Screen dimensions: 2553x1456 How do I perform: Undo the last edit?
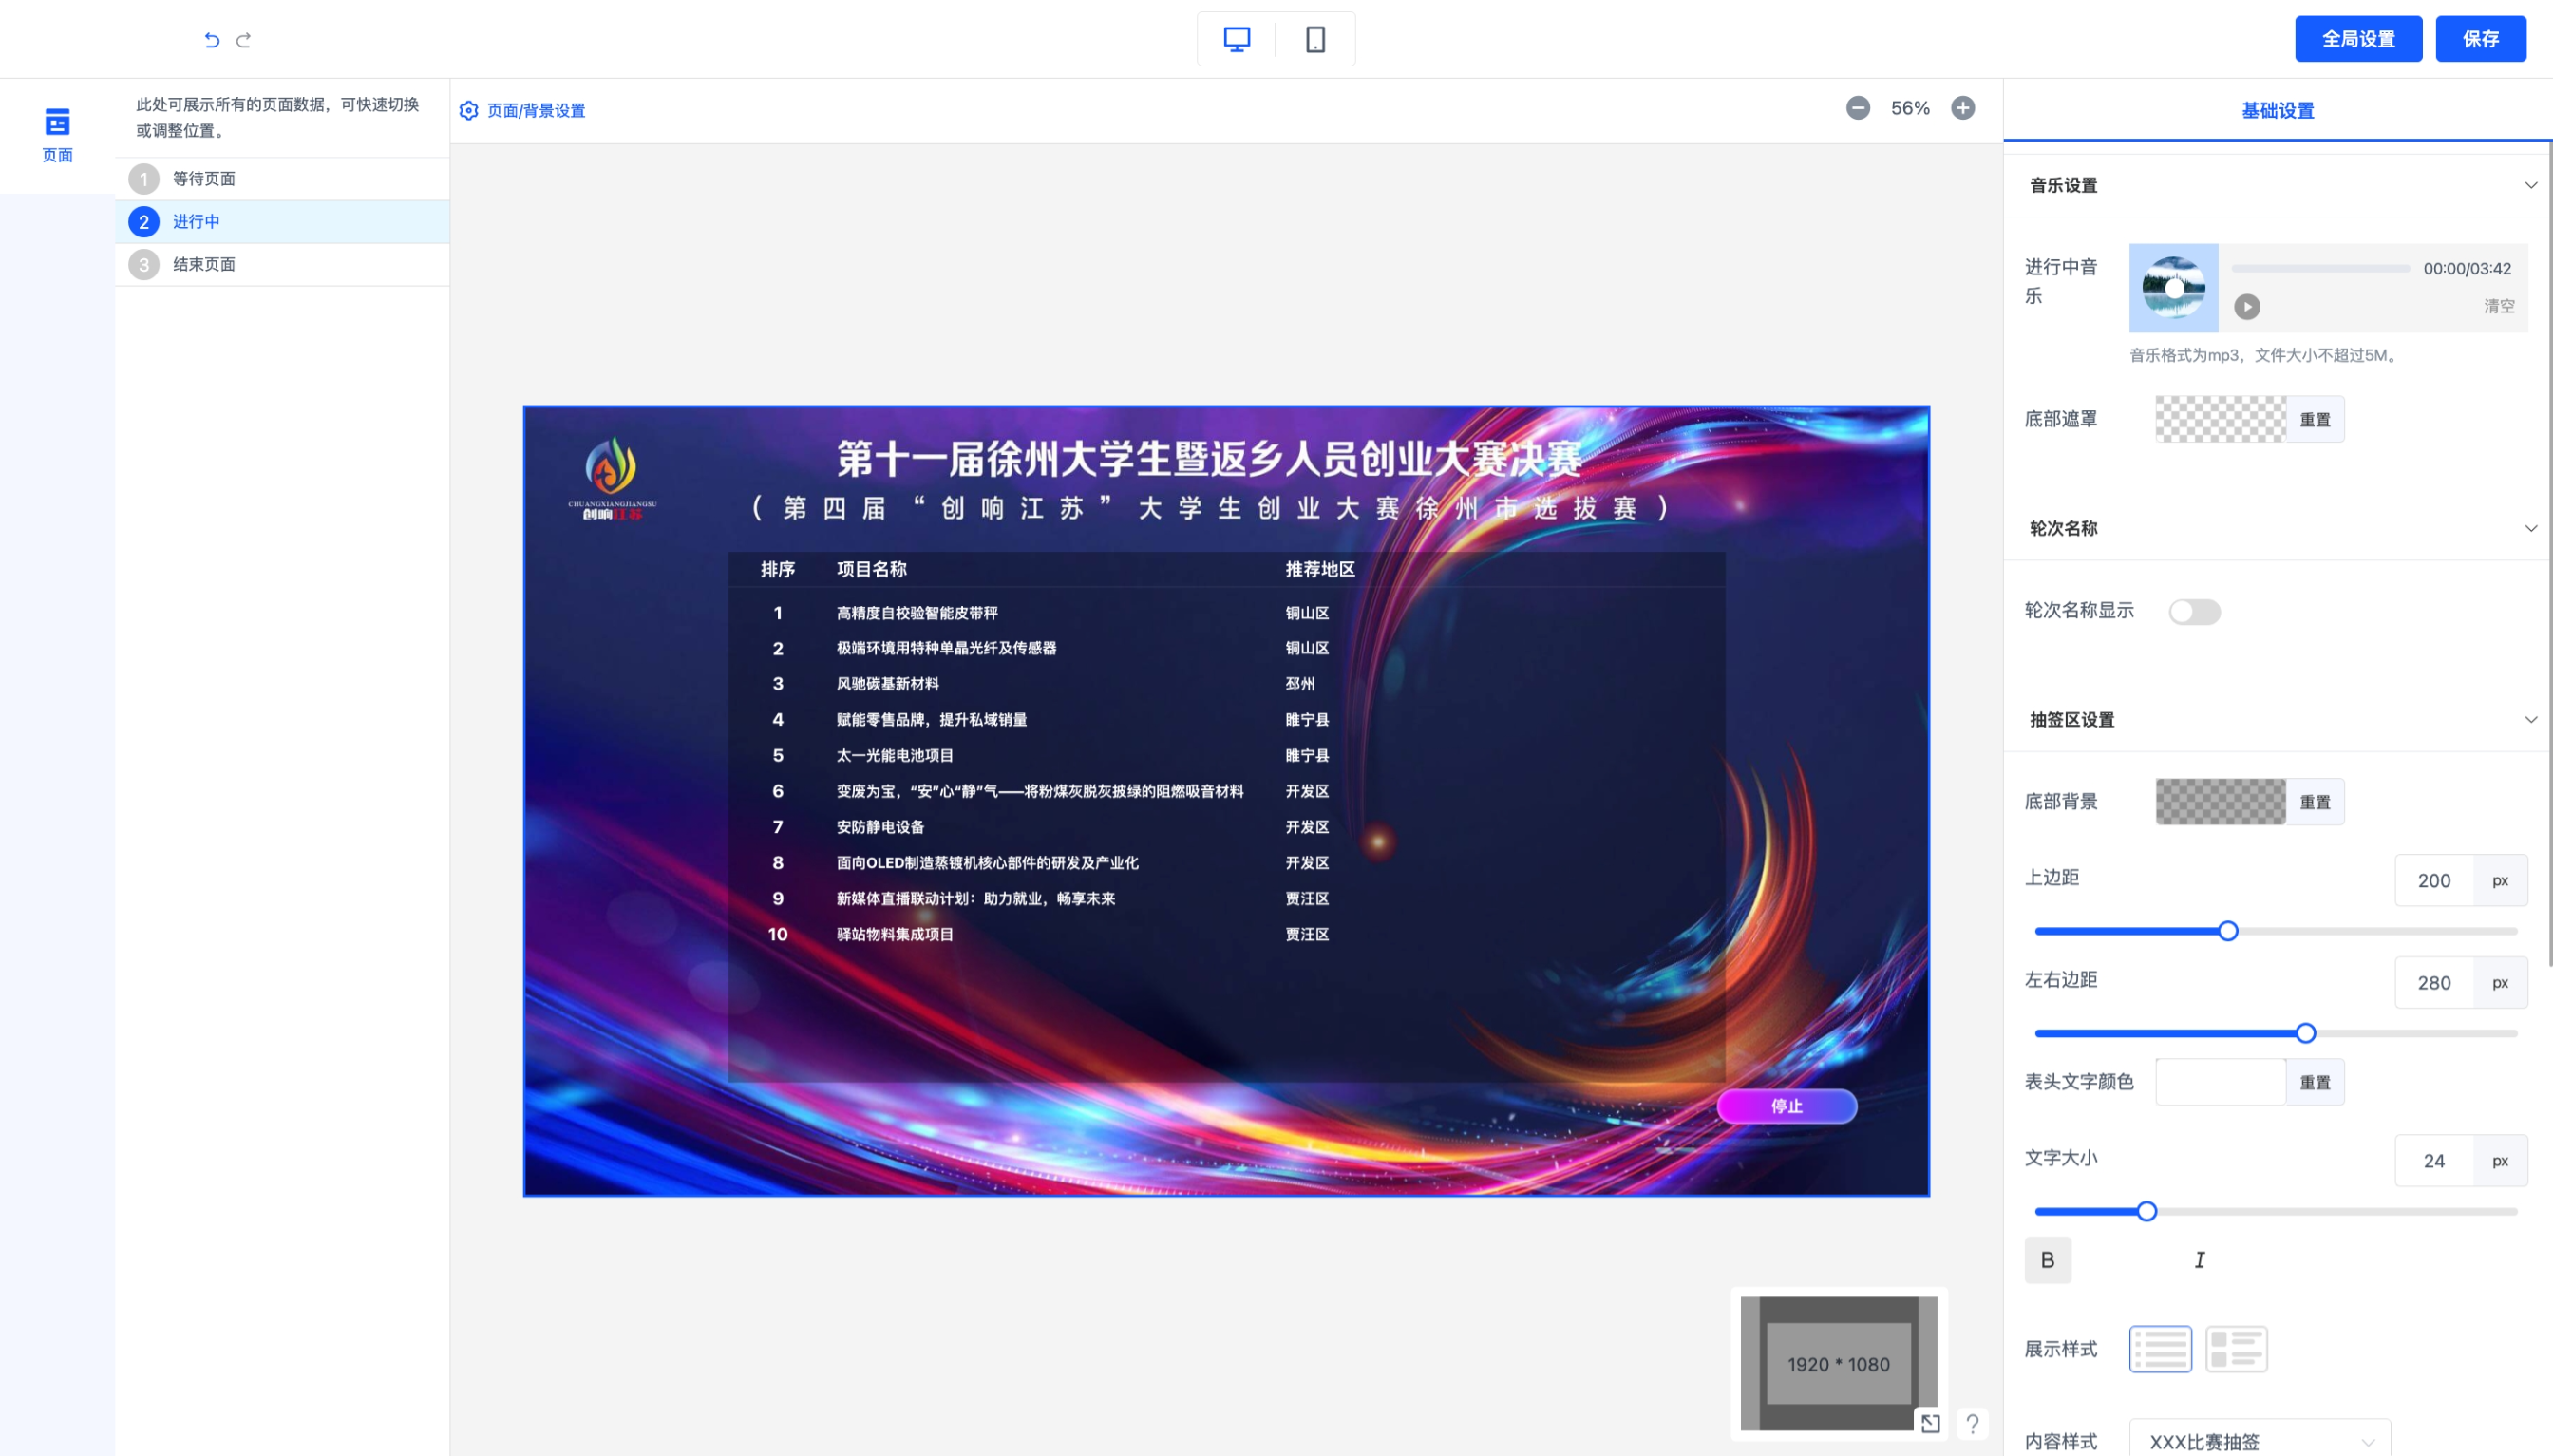click(x=211, y=40)
